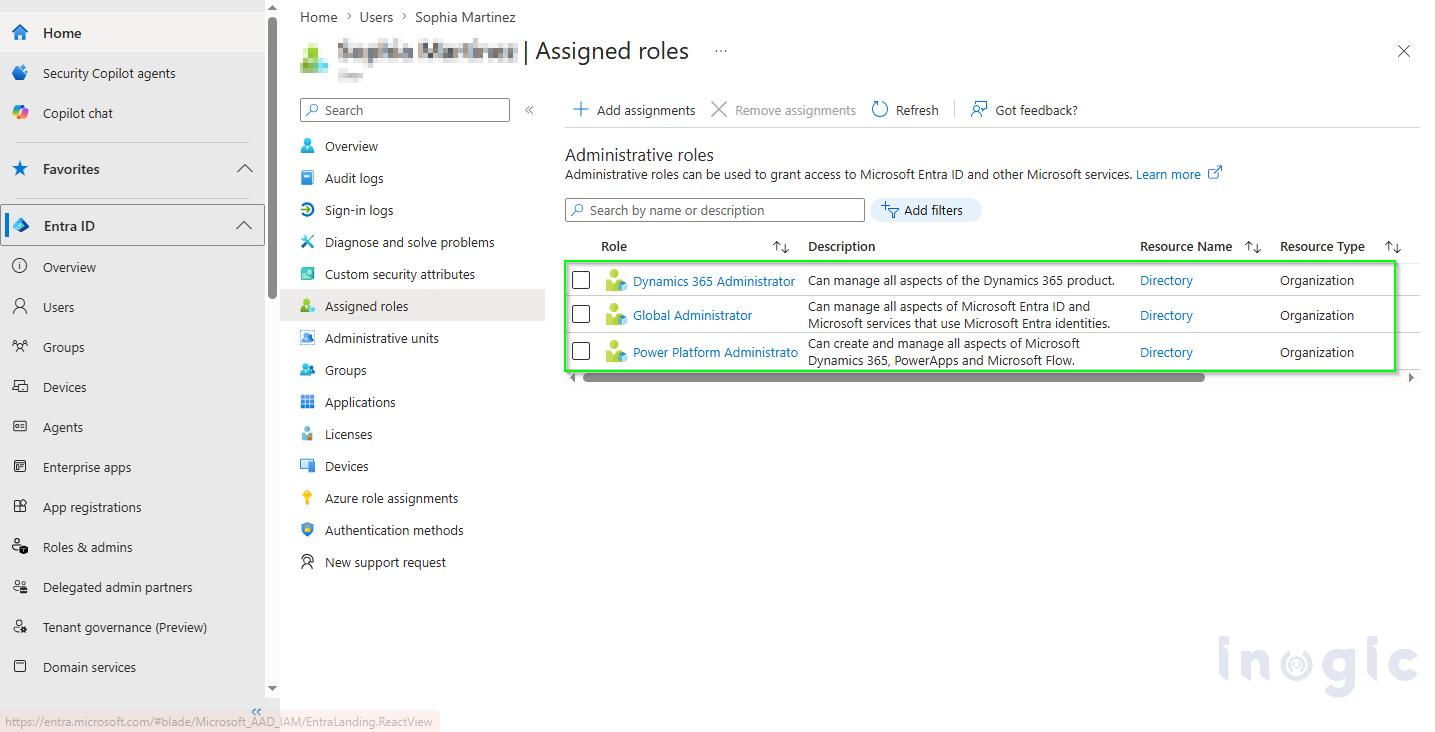Screen dimensions: 1435x732
Task: Sort by the Role column arrows
Action: tap(781, 247)
